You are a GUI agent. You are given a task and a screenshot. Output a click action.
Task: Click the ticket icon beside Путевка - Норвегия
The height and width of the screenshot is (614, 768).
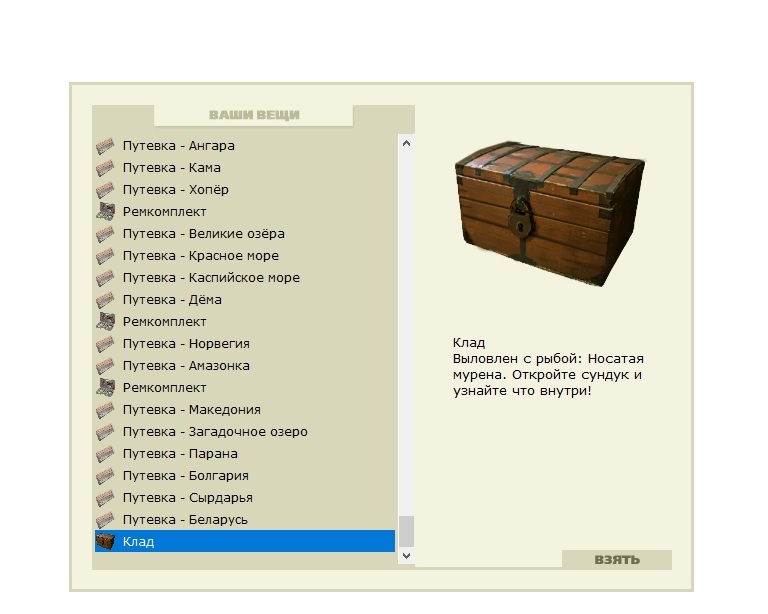[x=105, y=344]
